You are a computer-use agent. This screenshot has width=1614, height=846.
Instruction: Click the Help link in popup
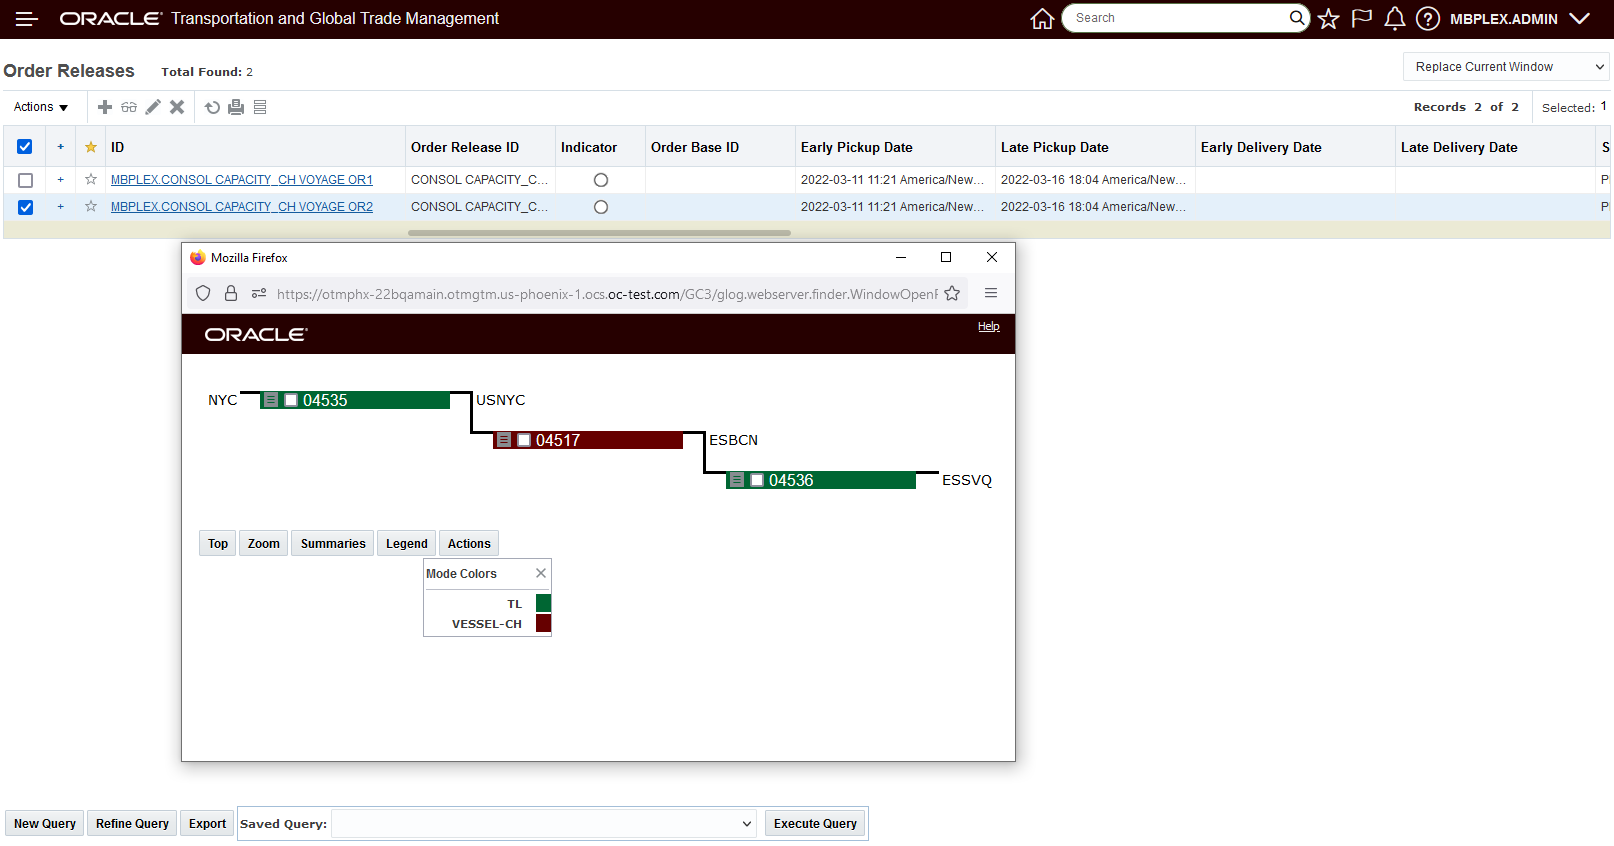tap(989, 326)
